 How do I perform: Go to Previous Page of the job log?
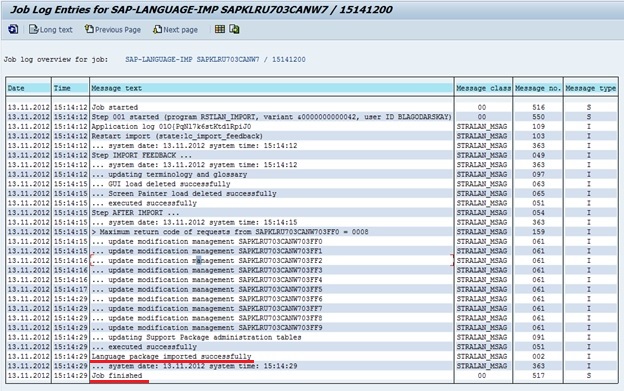pyautogui.click(x=113, y=29)
